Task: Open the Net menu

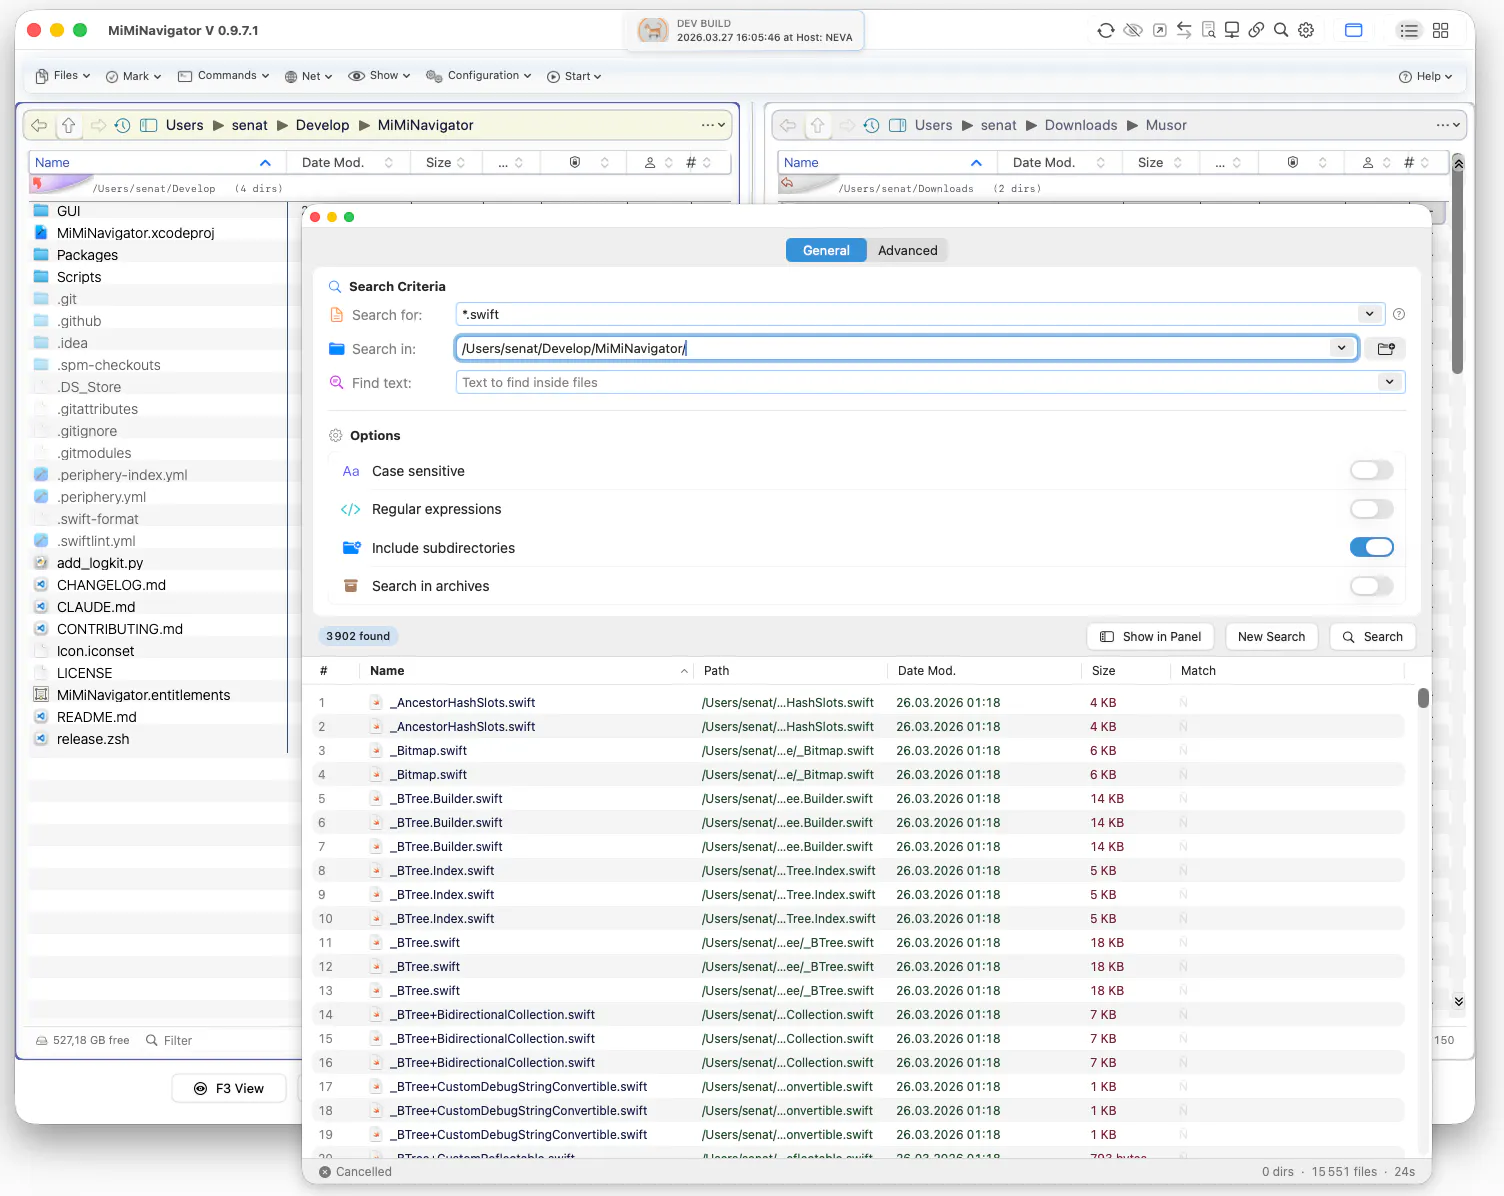Action: pos(309,76)
